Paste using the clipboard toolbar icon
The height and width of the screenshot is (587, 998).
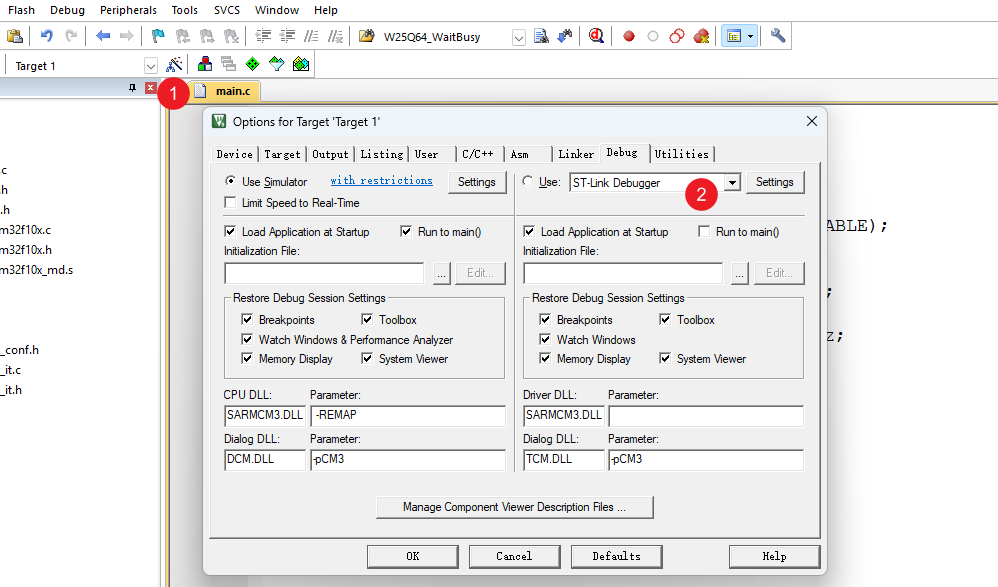(15, 36)
